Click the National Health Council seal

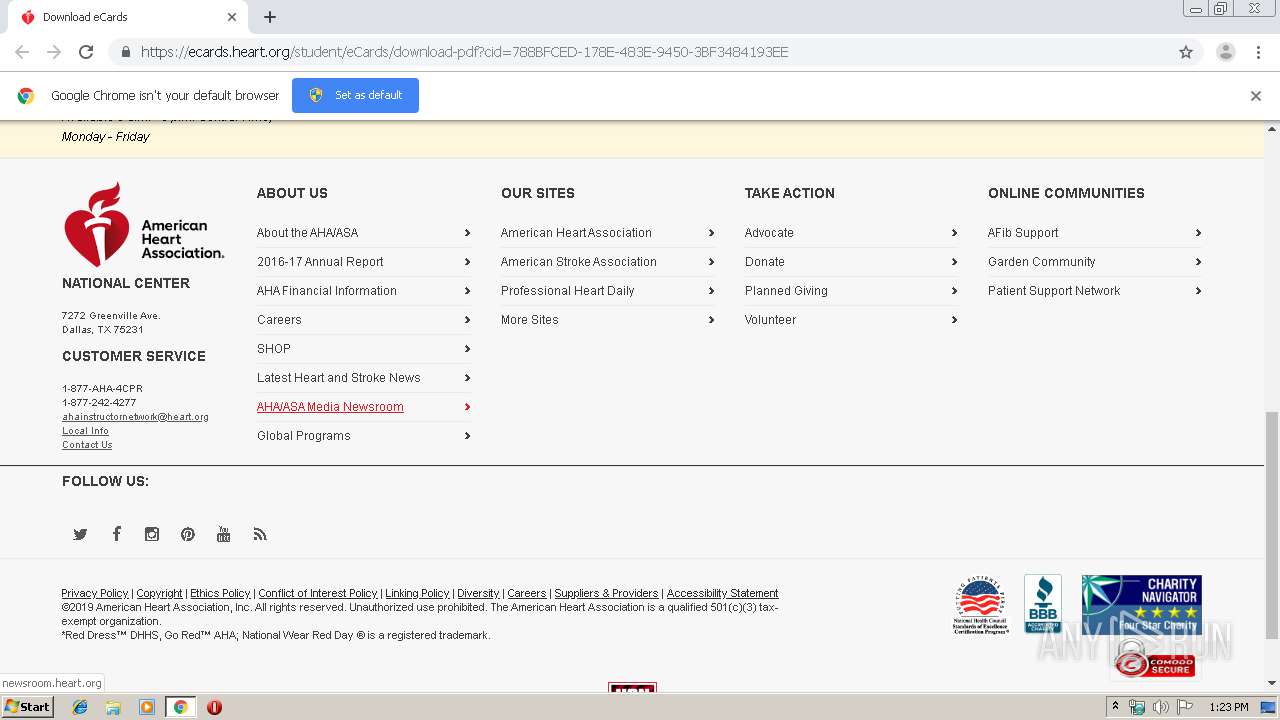click(980, 605)
